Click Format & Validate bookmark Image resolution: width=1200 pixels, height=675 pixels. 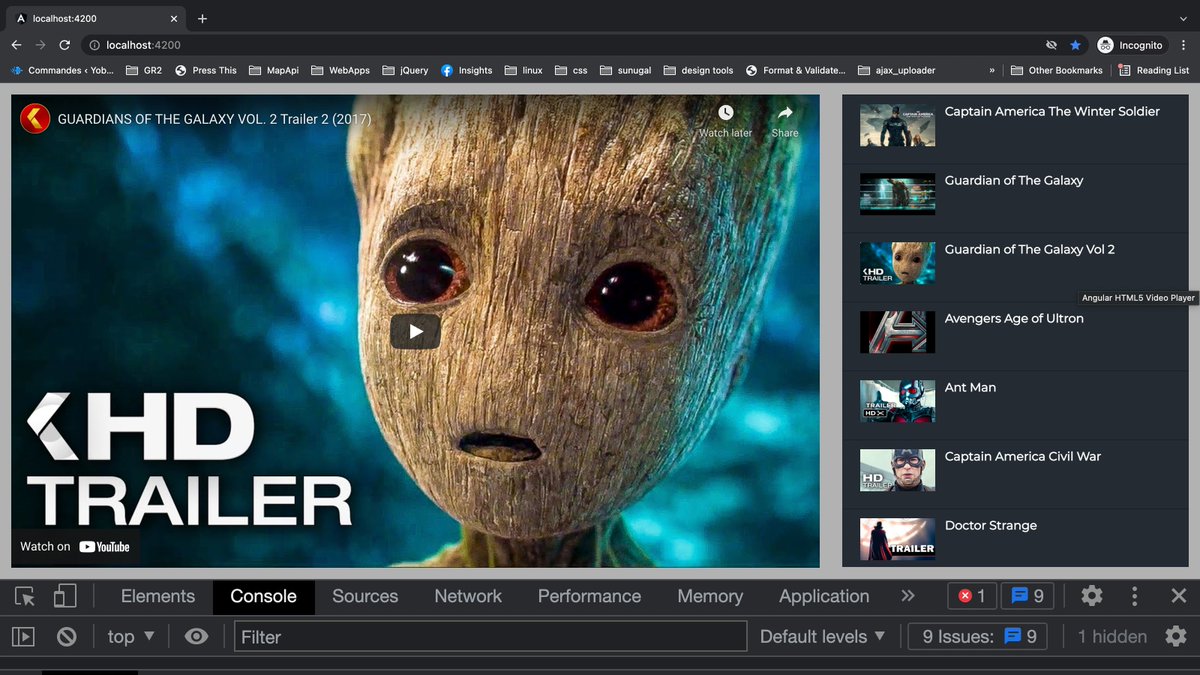[795, 70]
